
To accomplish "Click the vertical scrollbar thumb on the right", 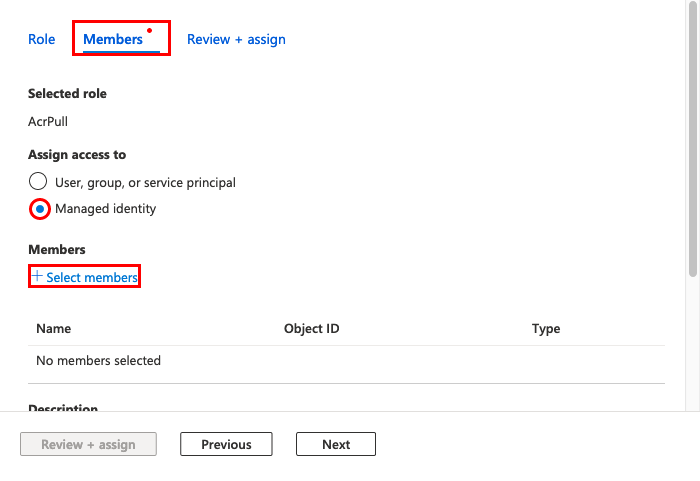I will (692, 138).
